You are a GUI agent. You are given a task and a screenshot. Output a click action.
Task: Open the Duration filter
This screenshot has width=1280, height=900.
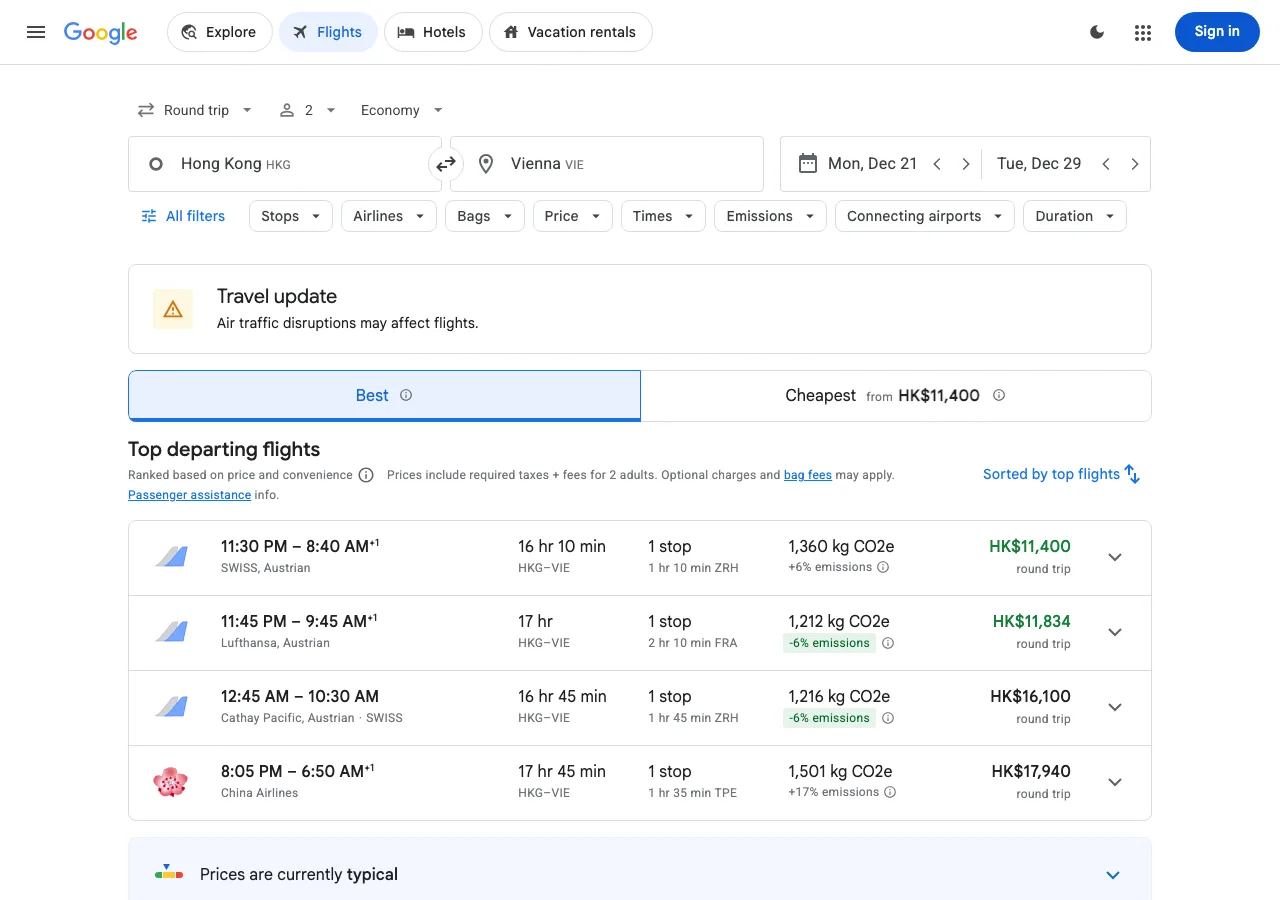(x=1075, y=216)
